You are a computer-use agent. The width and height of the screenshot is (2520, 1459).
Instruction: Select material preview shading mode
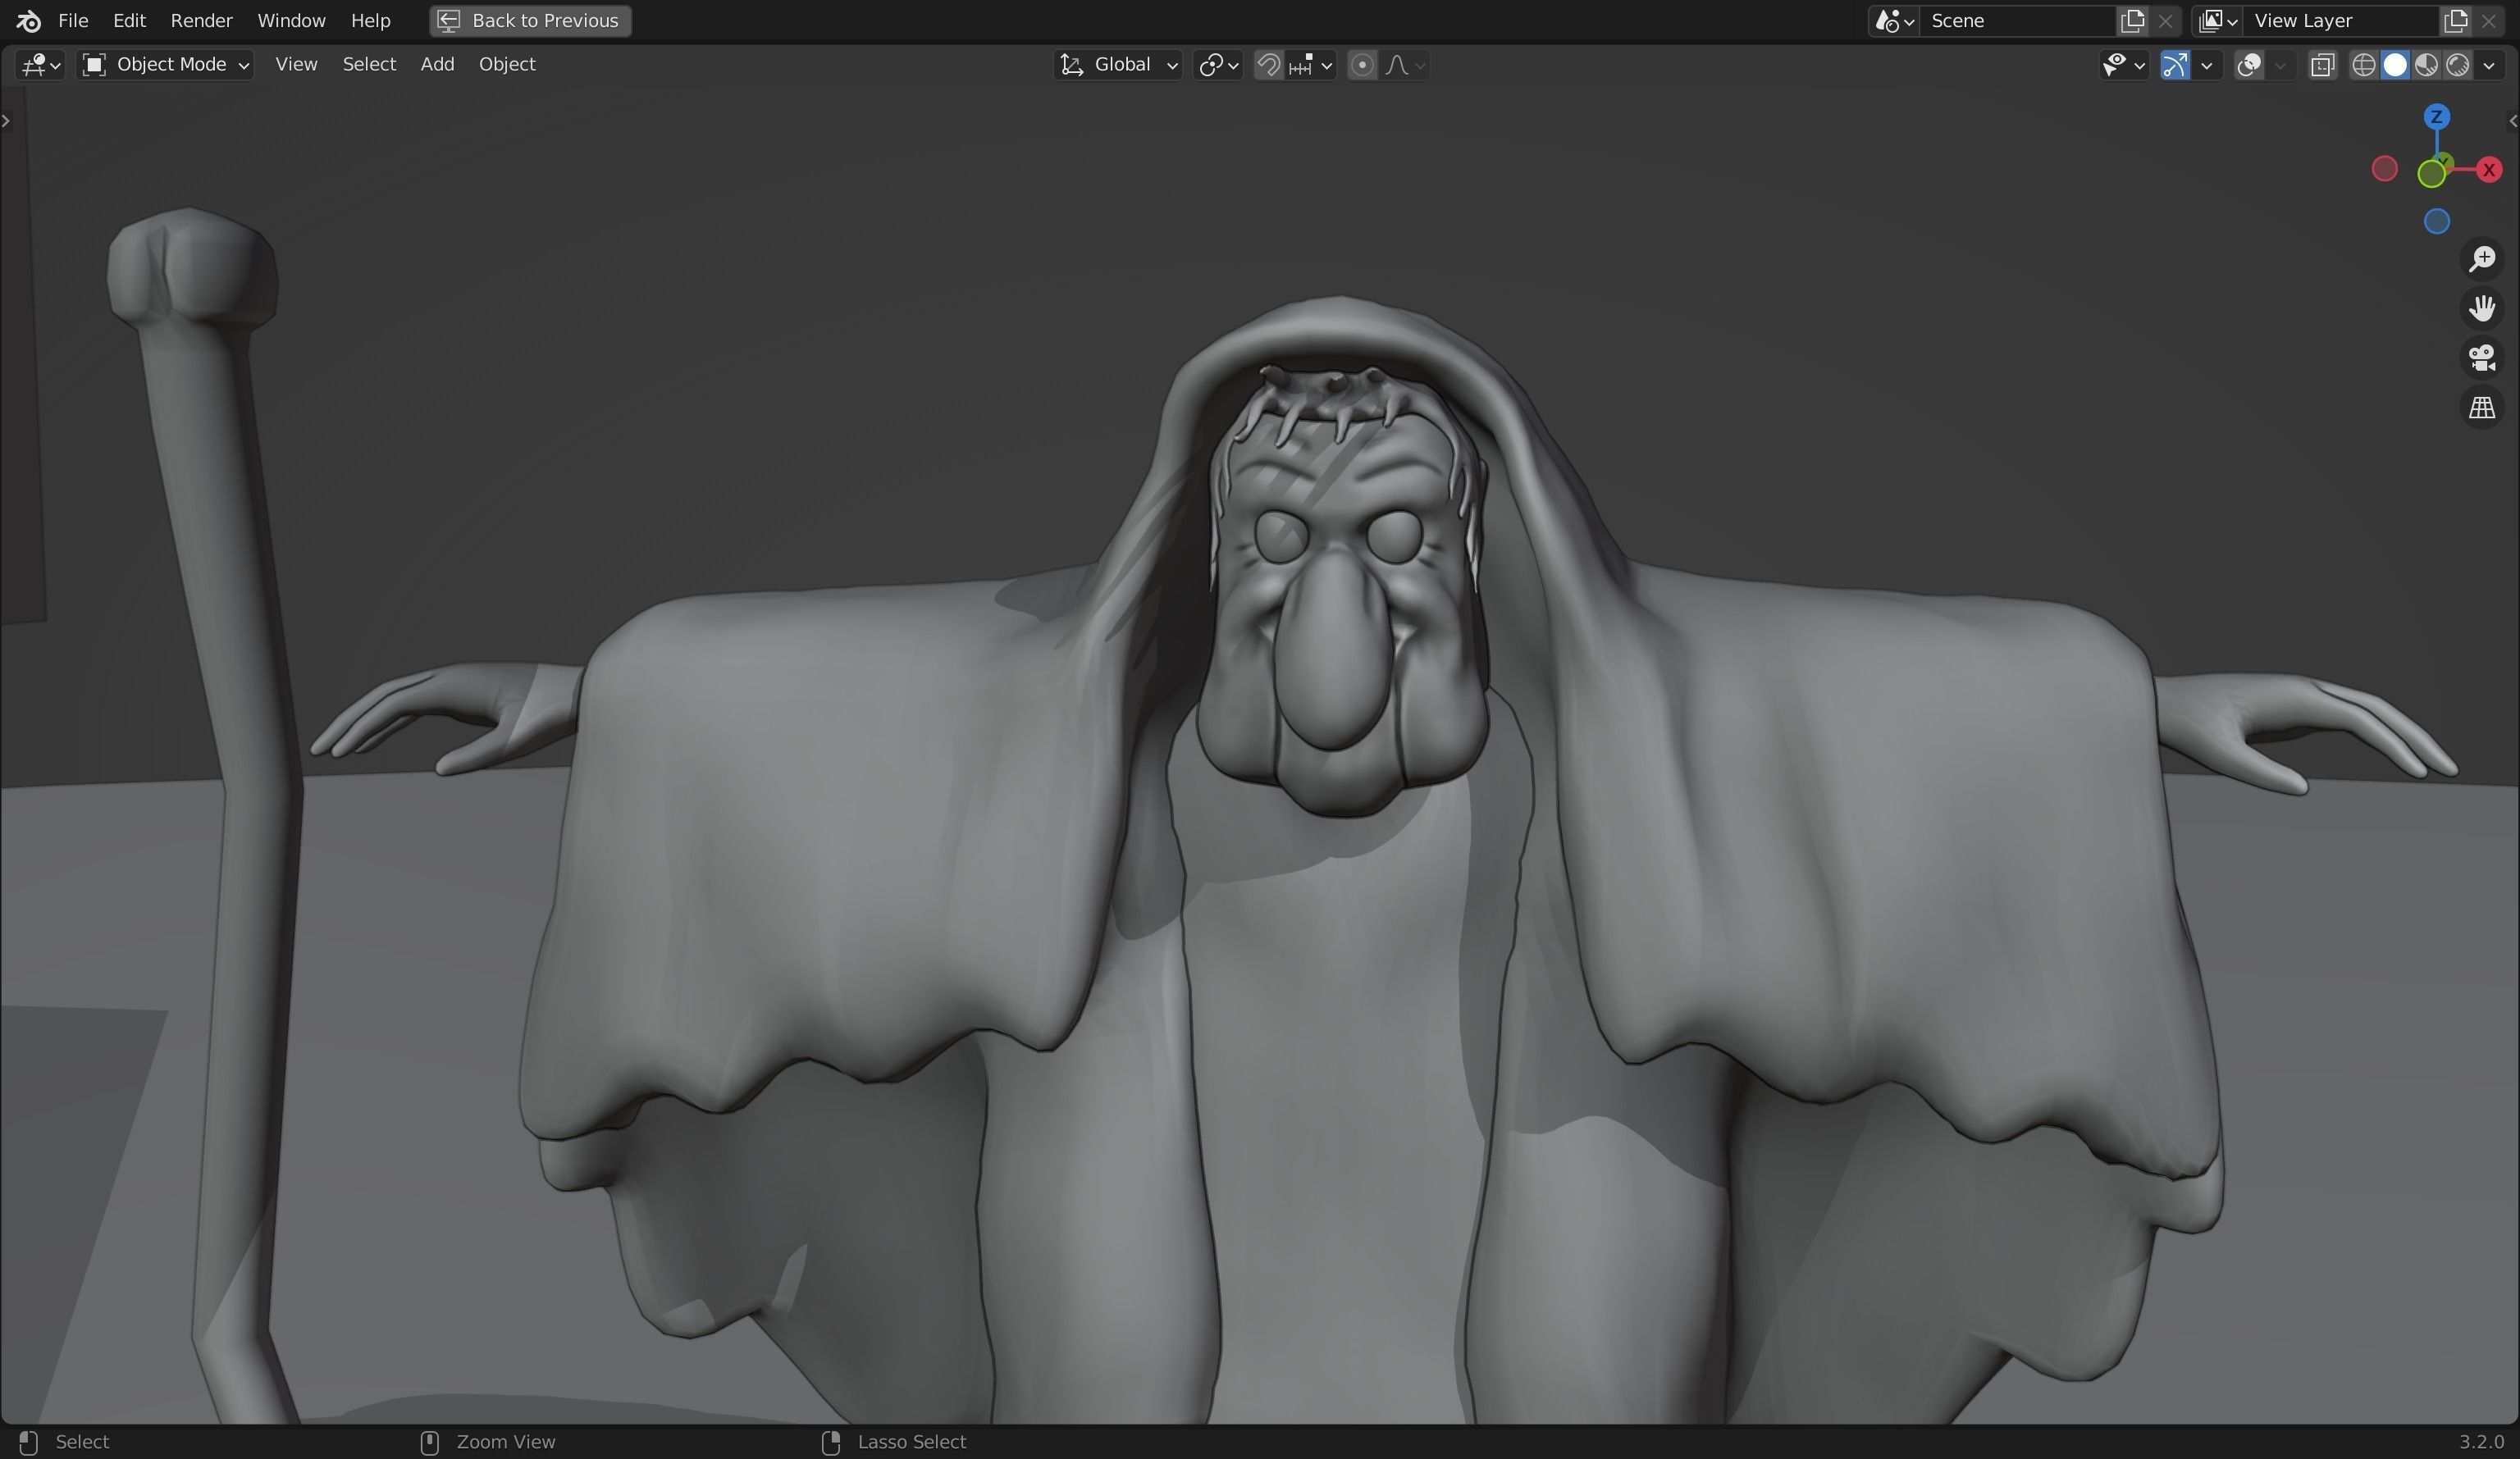click(2426, 65)
